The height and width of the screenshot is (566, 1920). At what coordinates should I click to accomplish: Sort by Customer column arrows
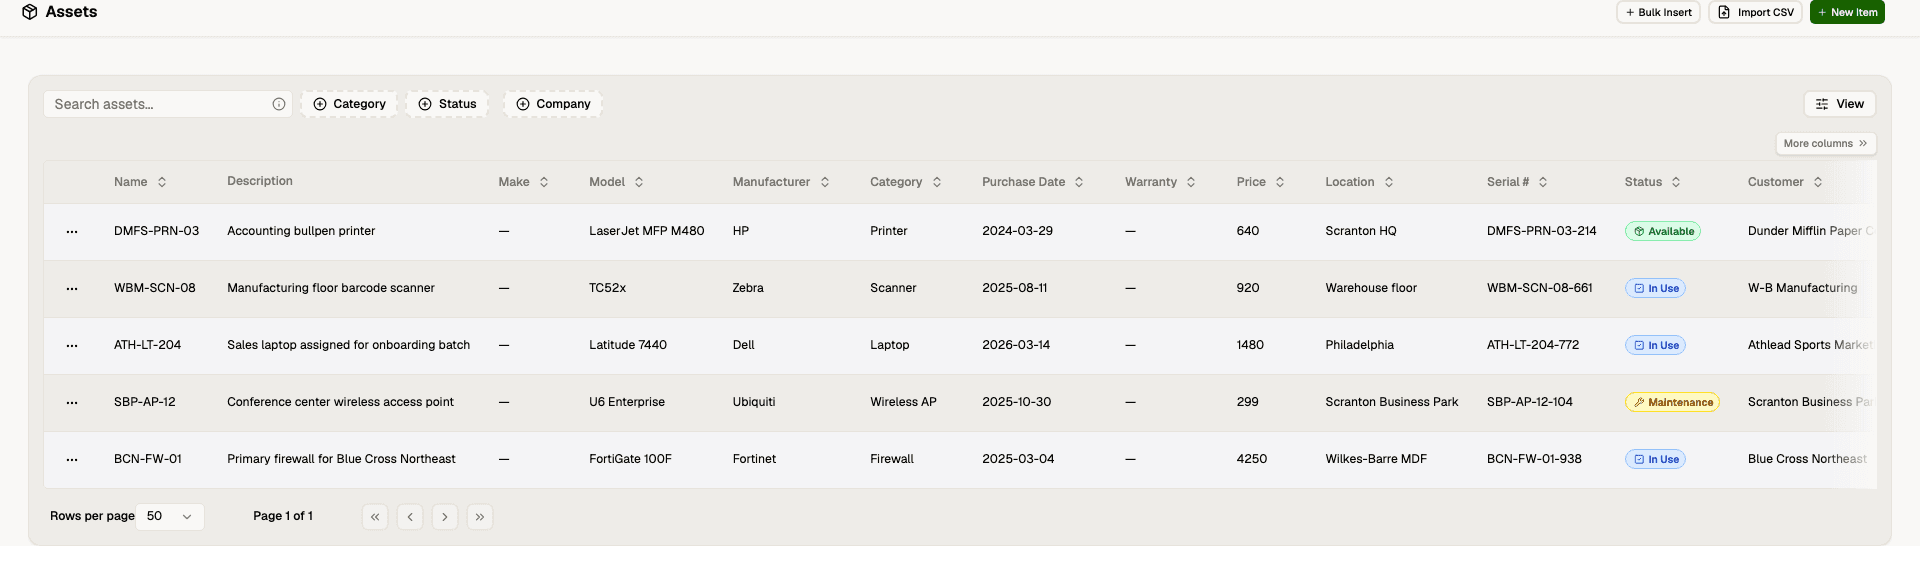(x=1818, y=182)
